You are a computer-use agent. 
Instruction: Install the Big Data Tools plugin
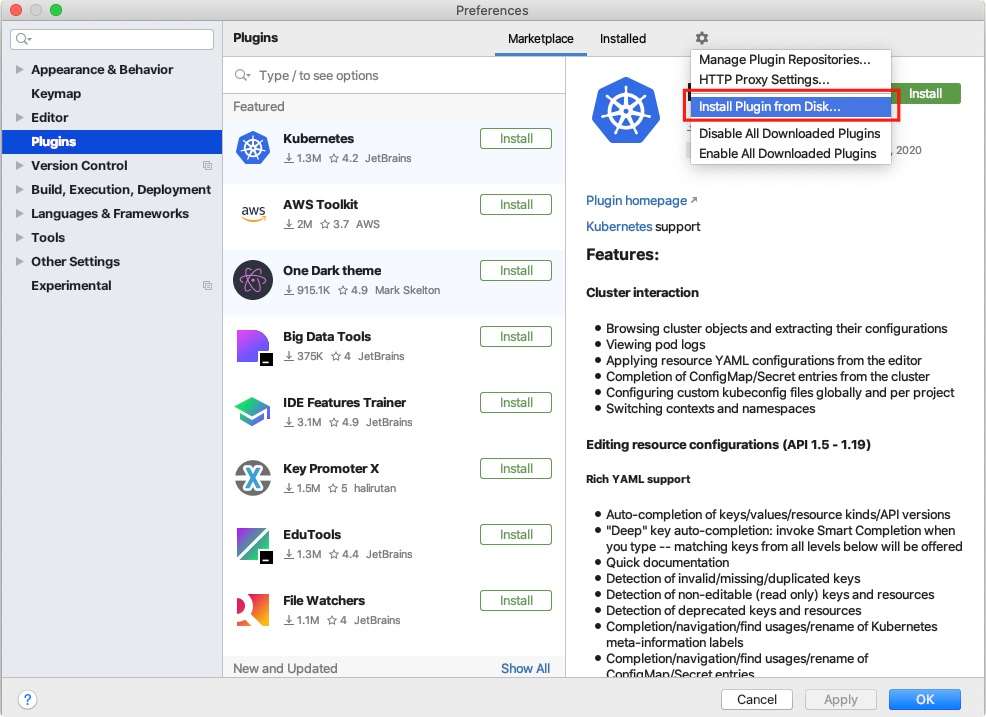[516, 337]
